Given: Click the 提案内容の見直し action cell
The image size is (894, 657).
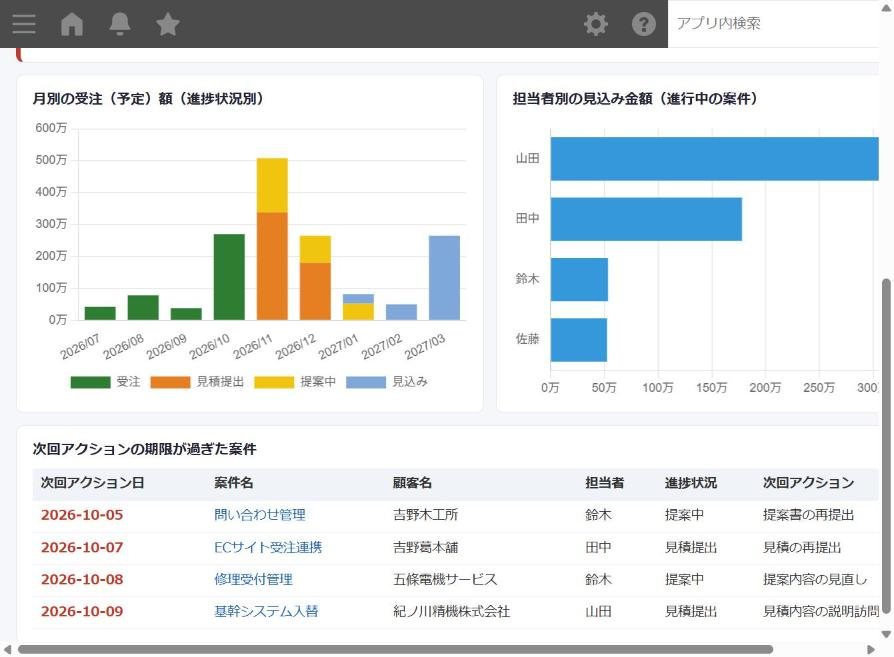Looking at the screenshot, I should (815, 579).
